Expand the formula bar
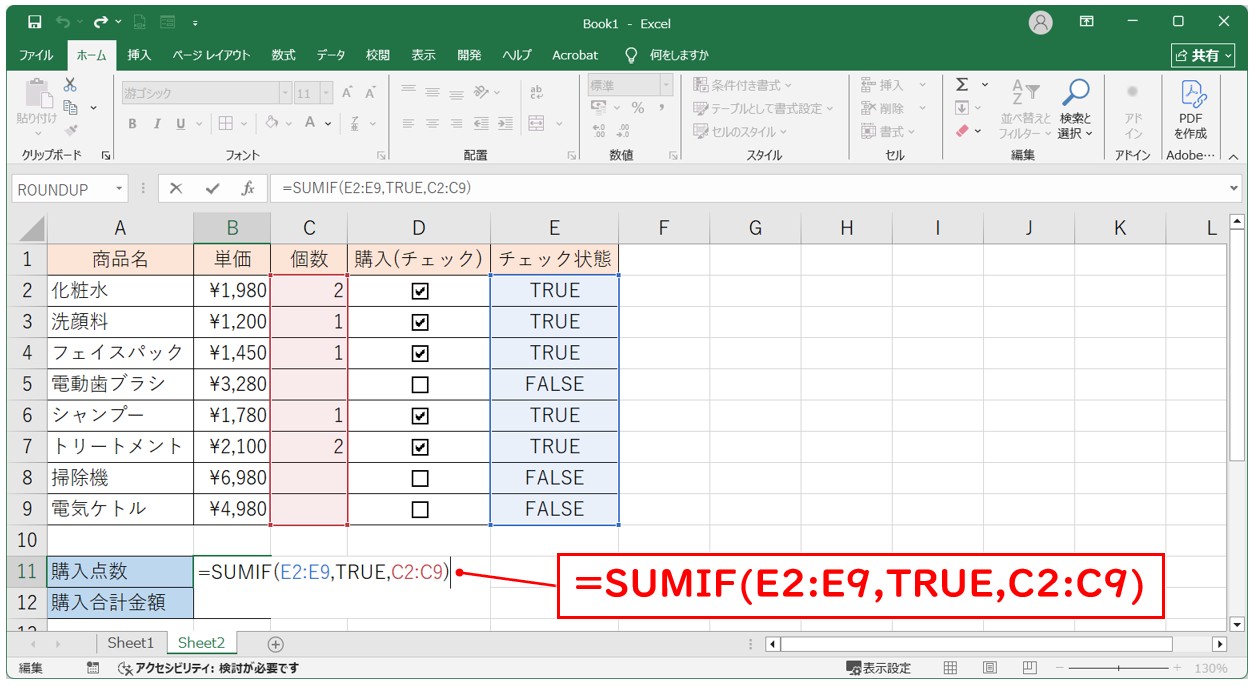The image size is (1255, 686). (x=1234, y=188)
